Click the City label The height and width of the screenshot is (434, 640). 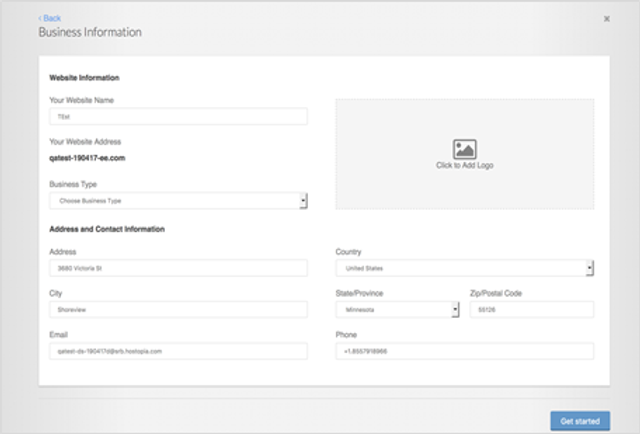coord(56,293)
